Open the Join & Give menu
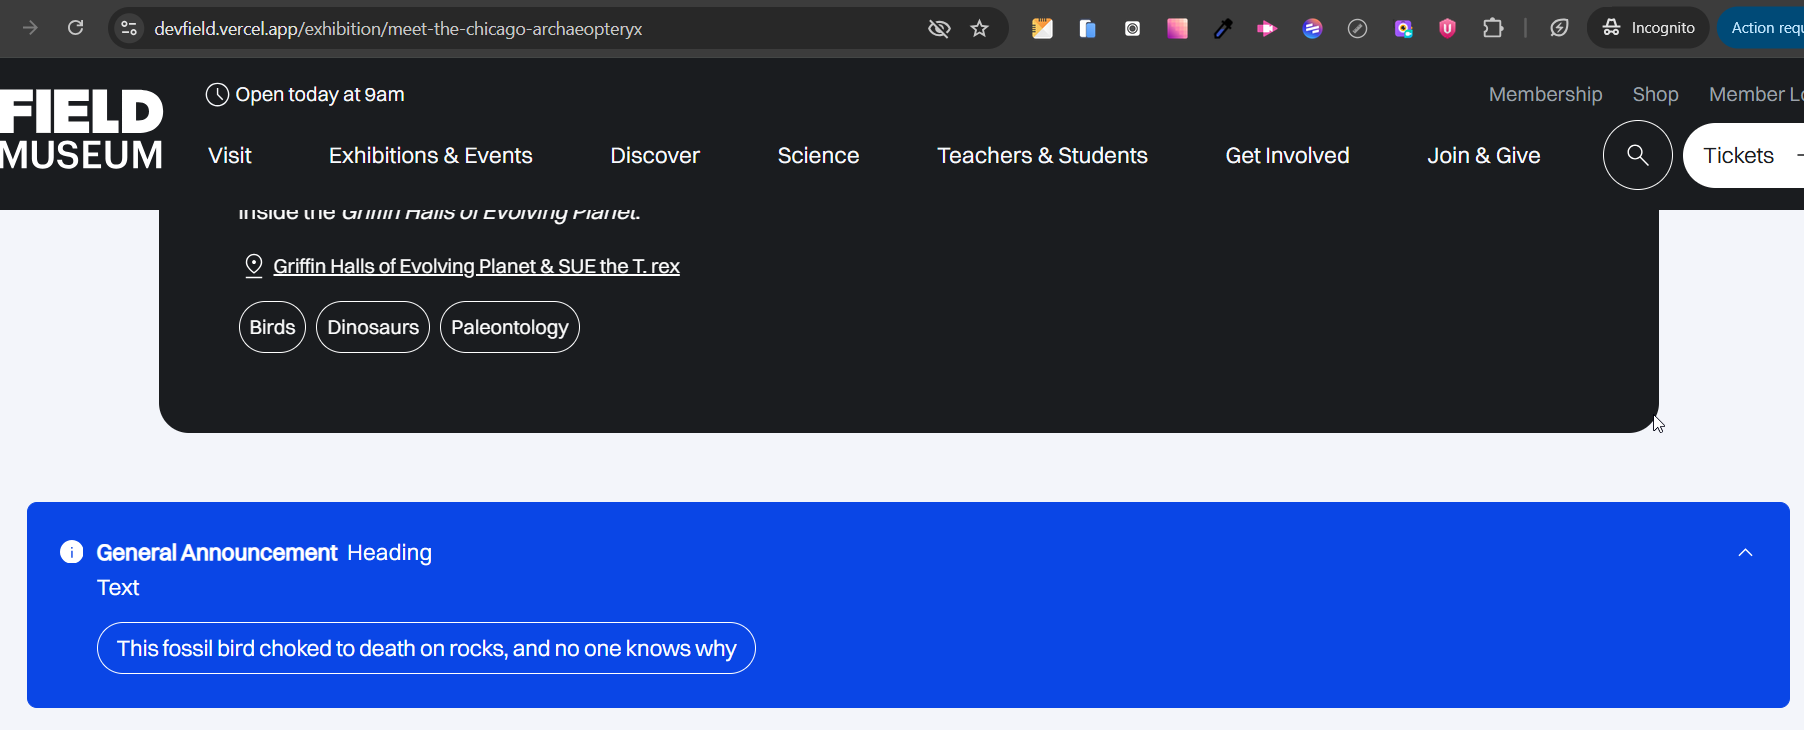Screen dimensions: 1804x730 click(x=1484, y=156)
